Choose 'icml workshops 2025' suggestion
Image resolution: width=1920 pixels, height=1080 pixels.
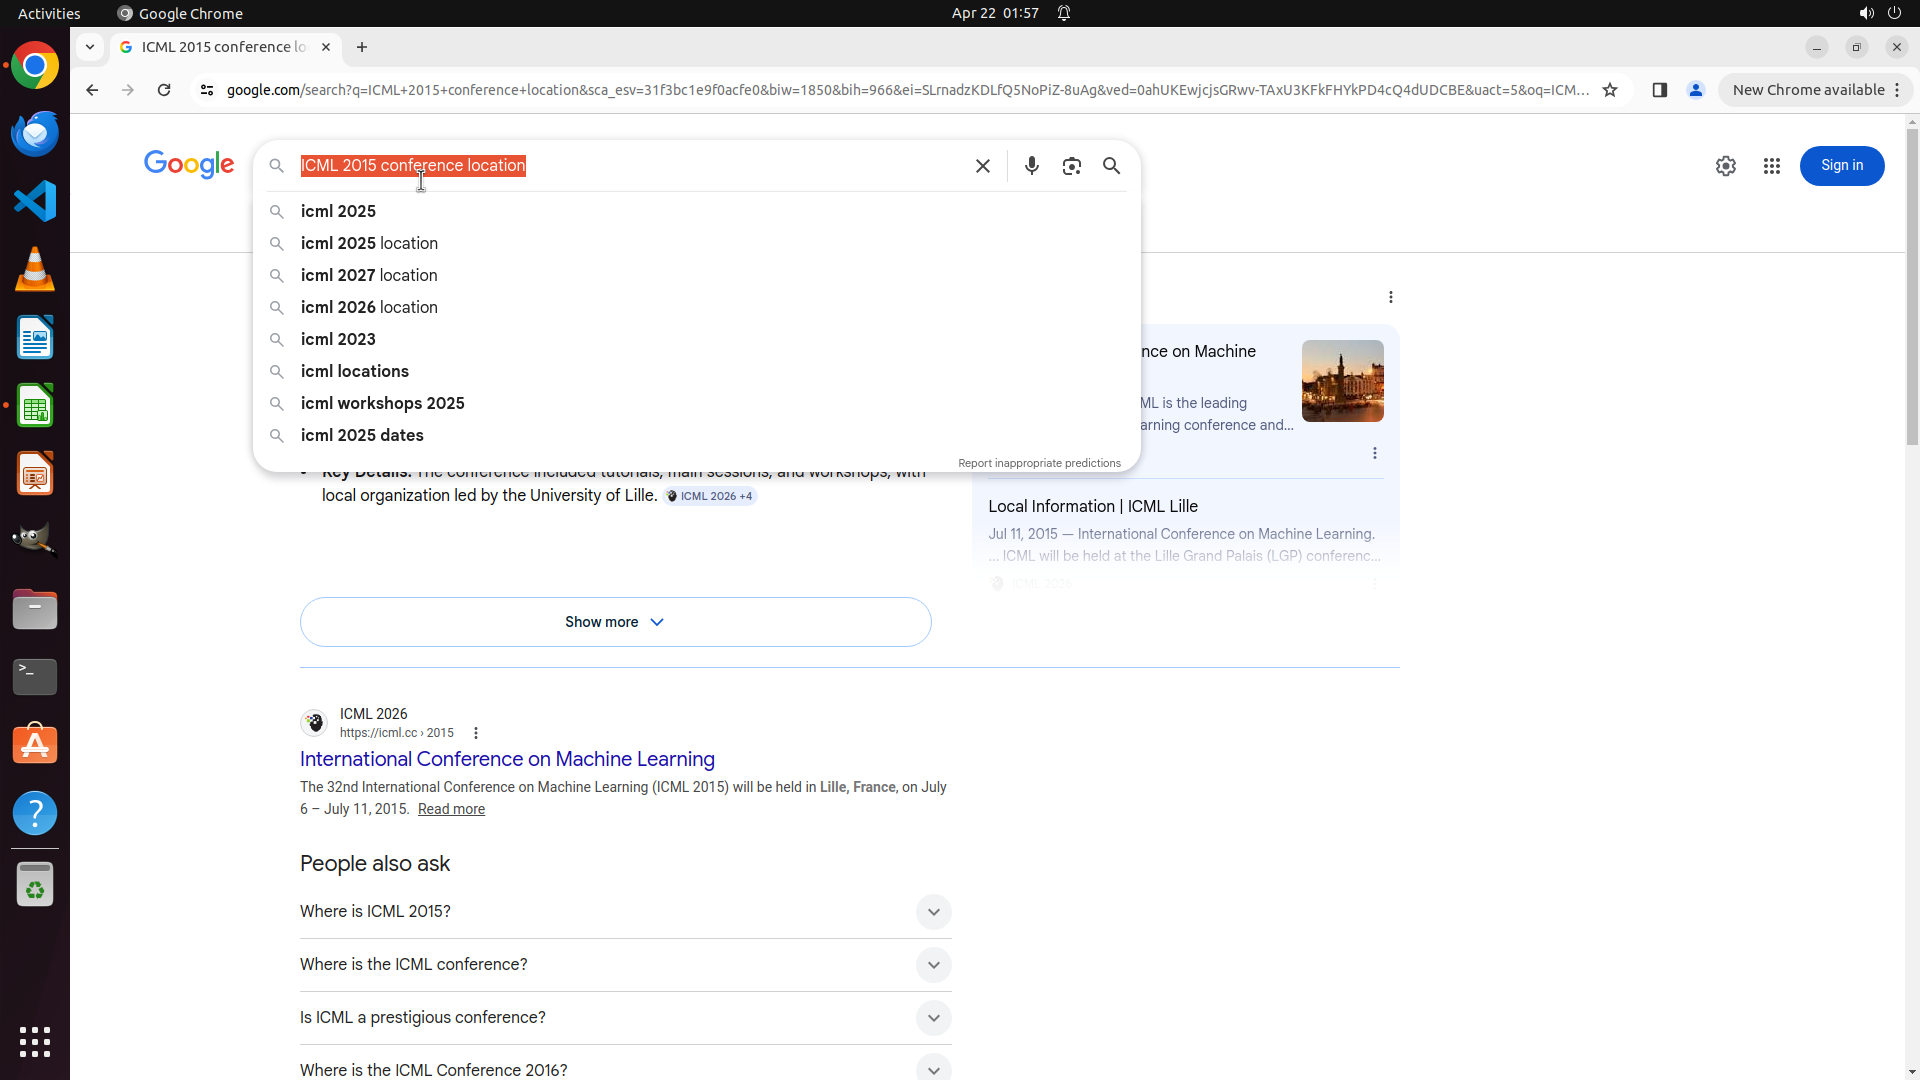coord(382,403)
